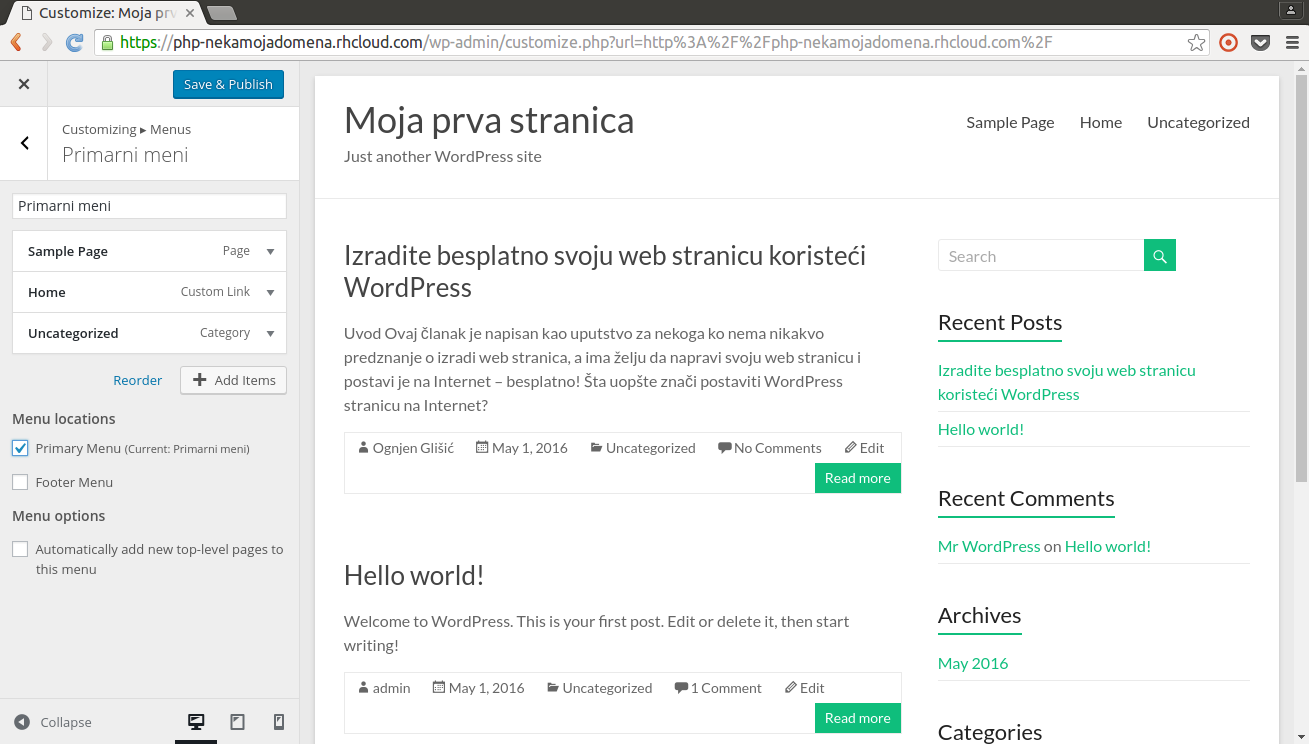1309x744 pixels.
Task: Click the calendar icon on the first post
Action: point(482,448)
